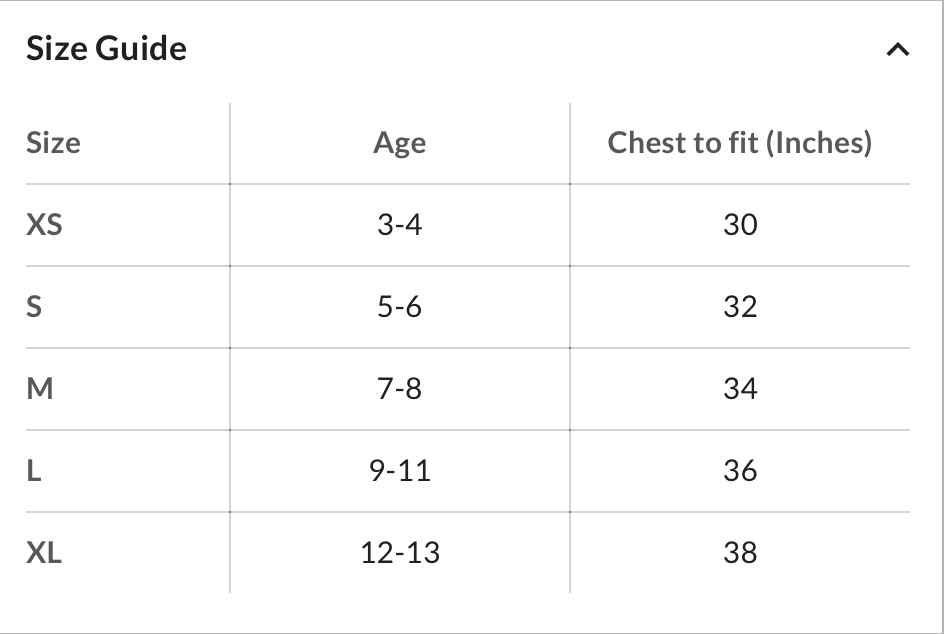Click the 3-4 age cell
This screenshot has width=944, height=634.
coord(399,224)
